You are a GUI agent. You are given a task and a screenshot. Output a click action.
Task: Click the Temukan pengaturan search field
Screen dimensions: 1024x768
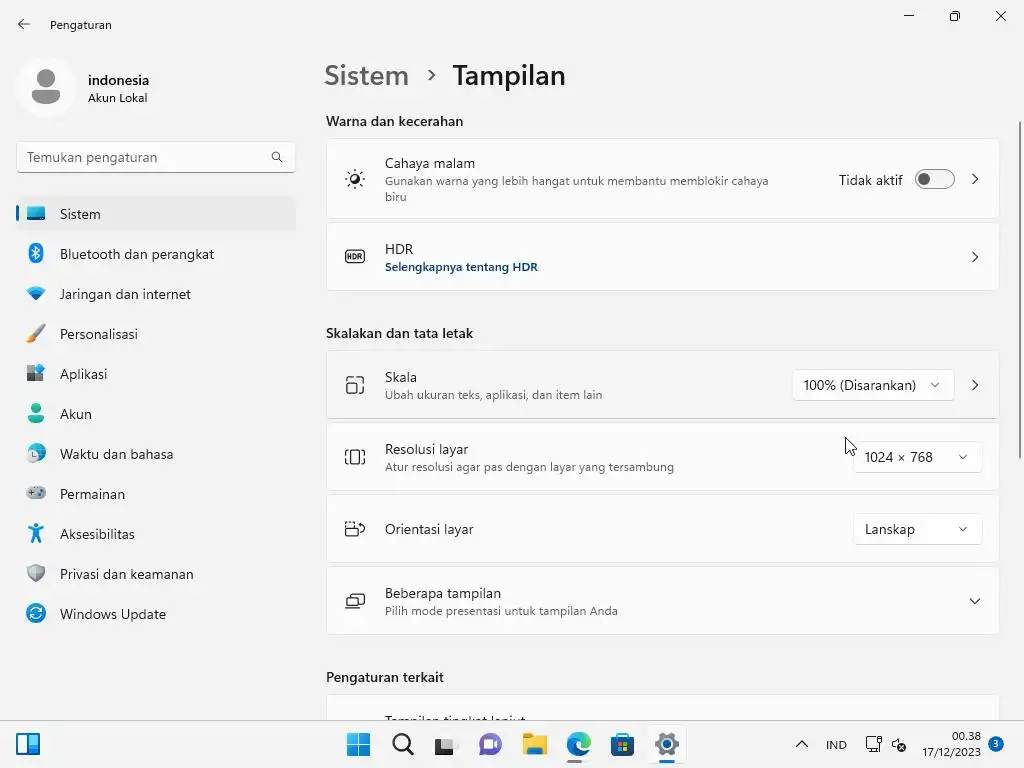click(x=156, y=157)
